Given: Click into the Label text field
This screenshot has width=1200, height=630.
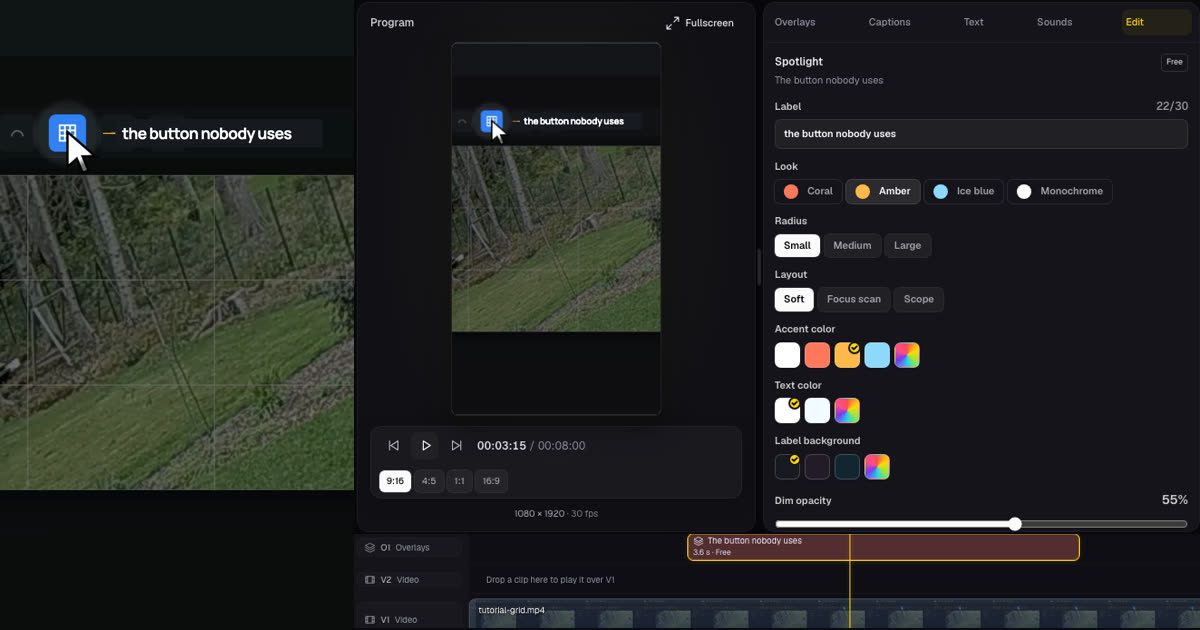Looking at the screenshot, I should pyautogui.click(x=981, y=134).
